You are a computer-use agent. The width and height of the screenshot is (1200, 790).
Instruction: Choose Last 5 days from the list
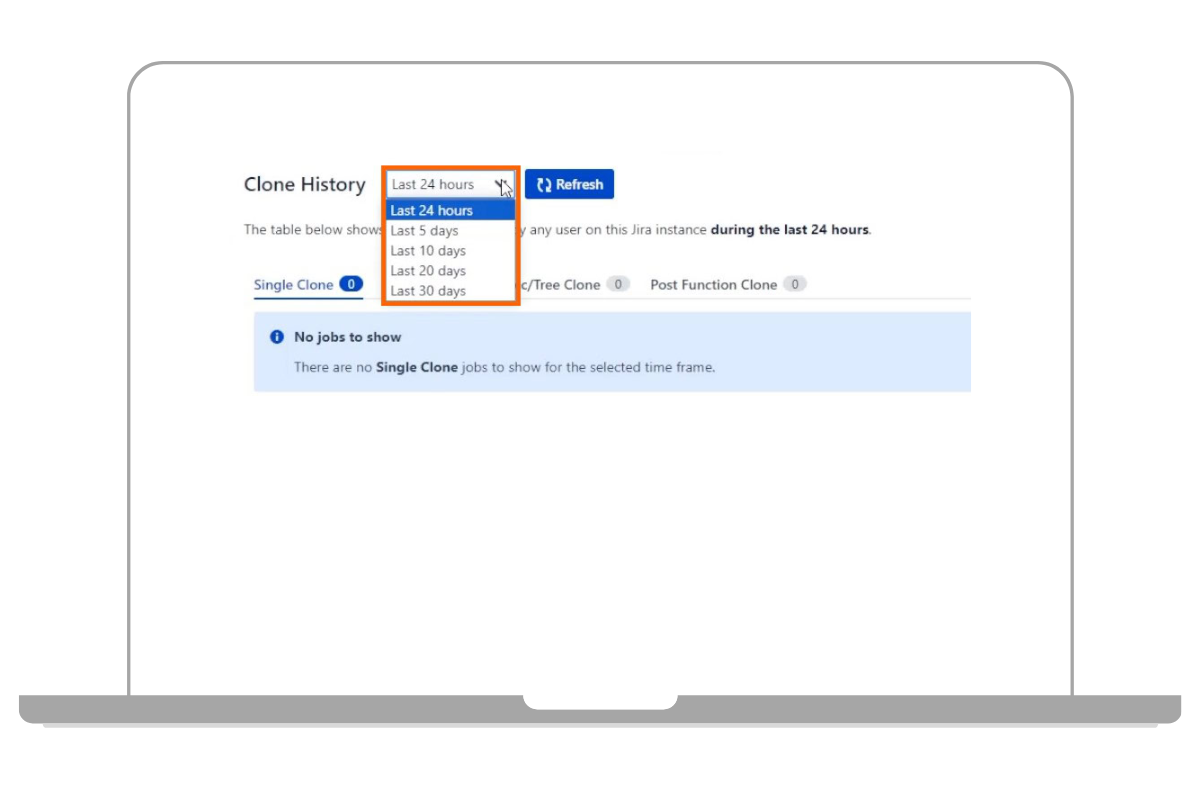pyautogui.click(x=424, y=231)
